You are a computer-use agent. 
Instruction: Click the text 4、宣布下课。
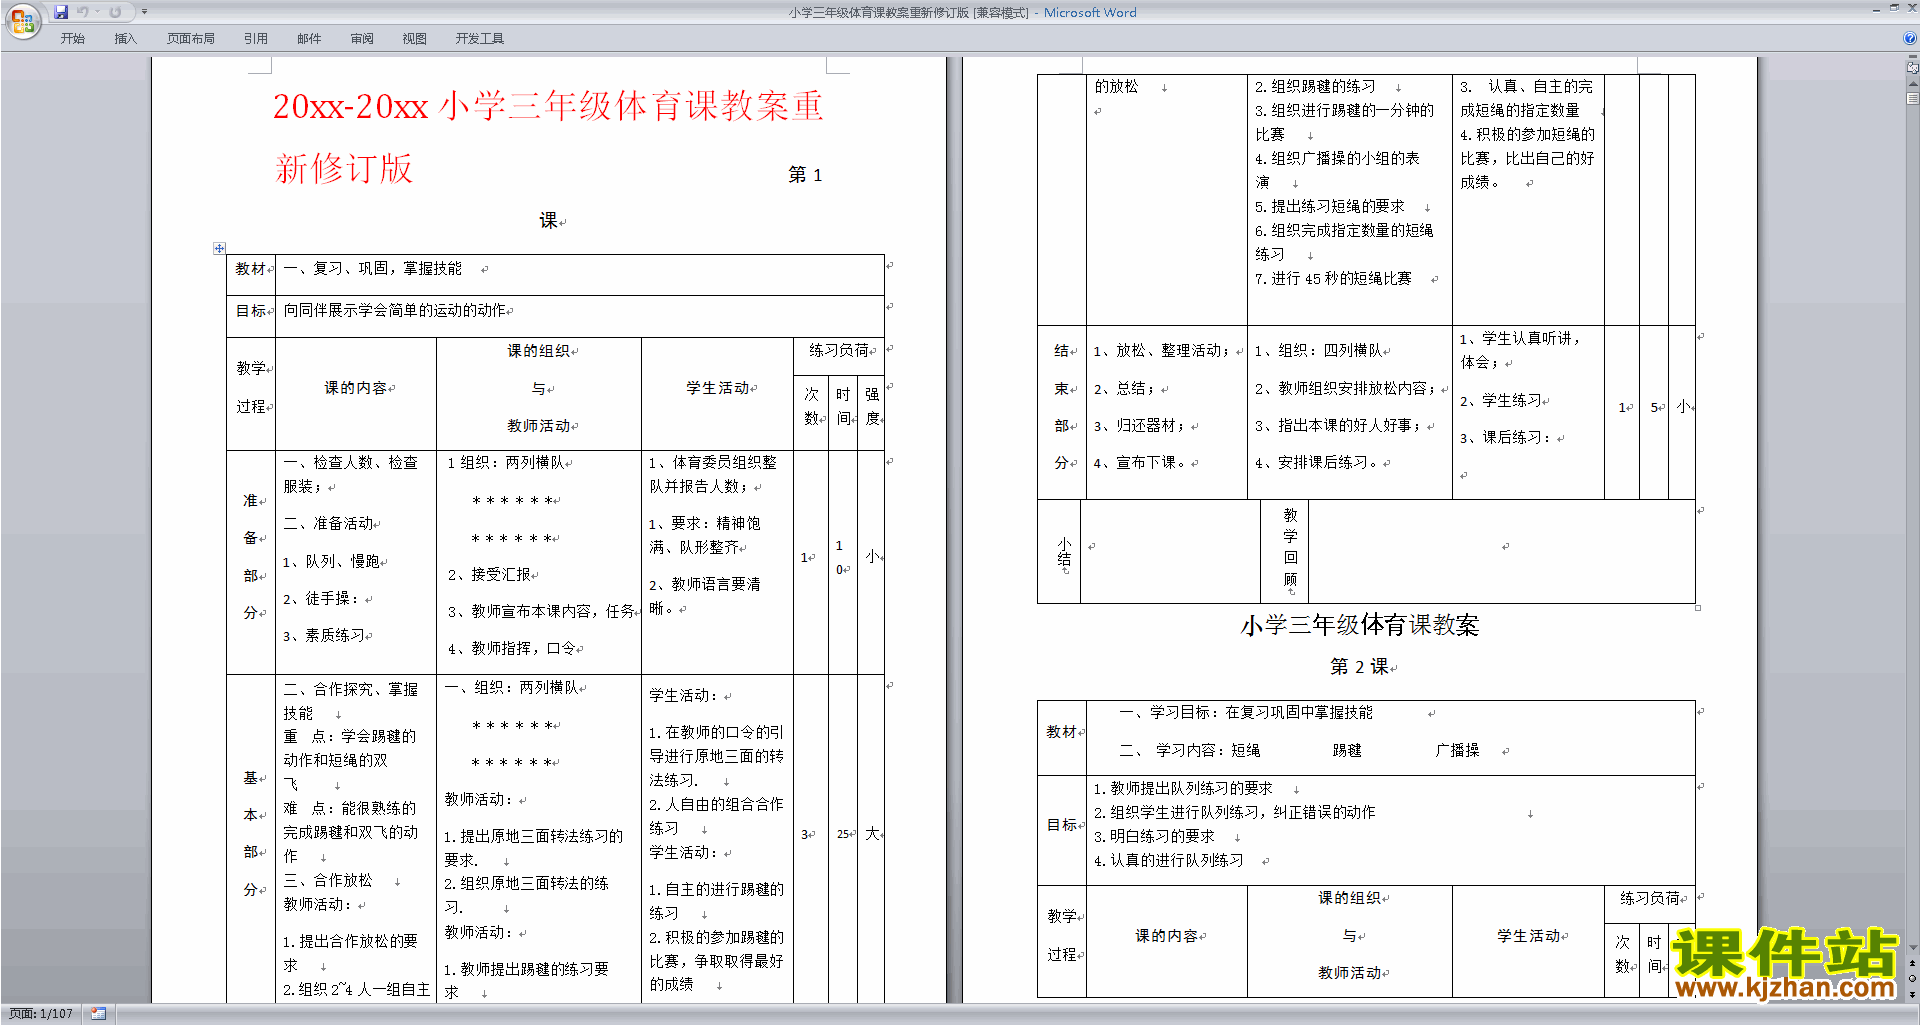(x=1140, y=463)
